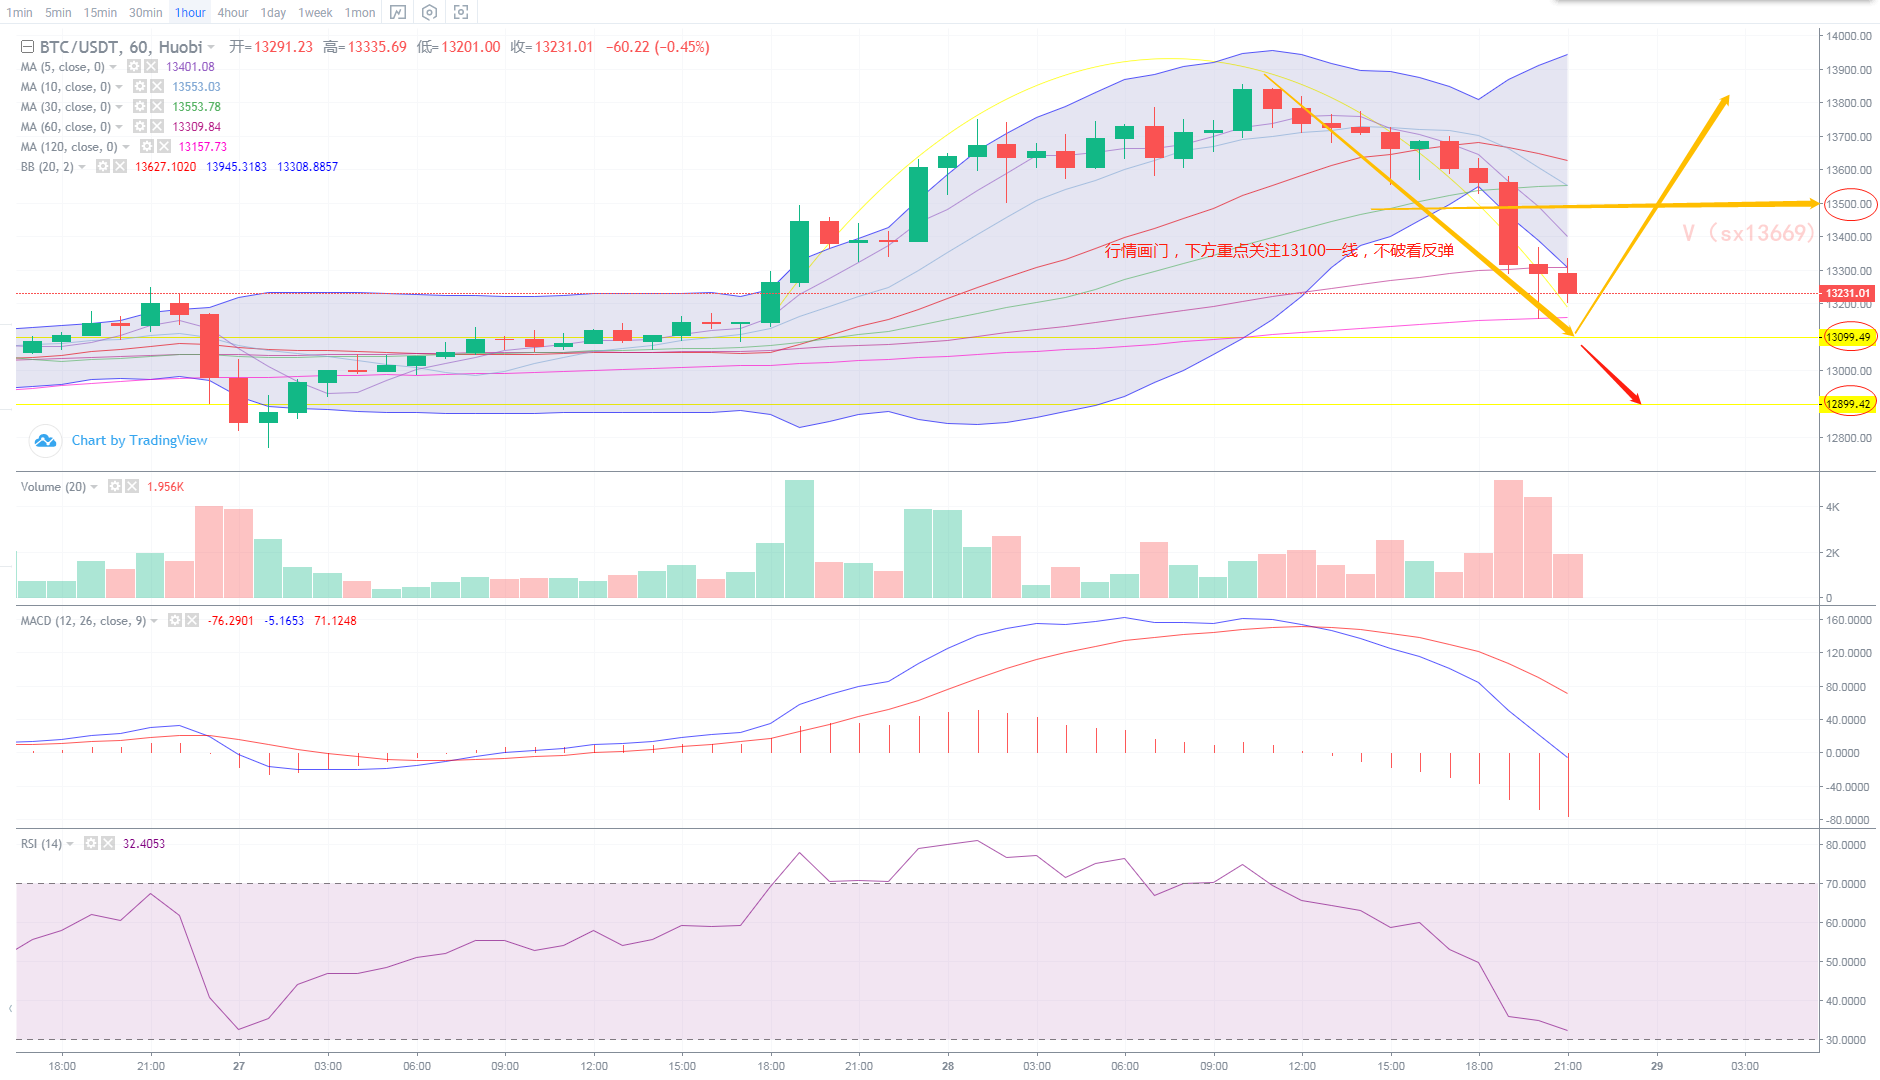Switch to the 15min timeframe

pos(100,13)
